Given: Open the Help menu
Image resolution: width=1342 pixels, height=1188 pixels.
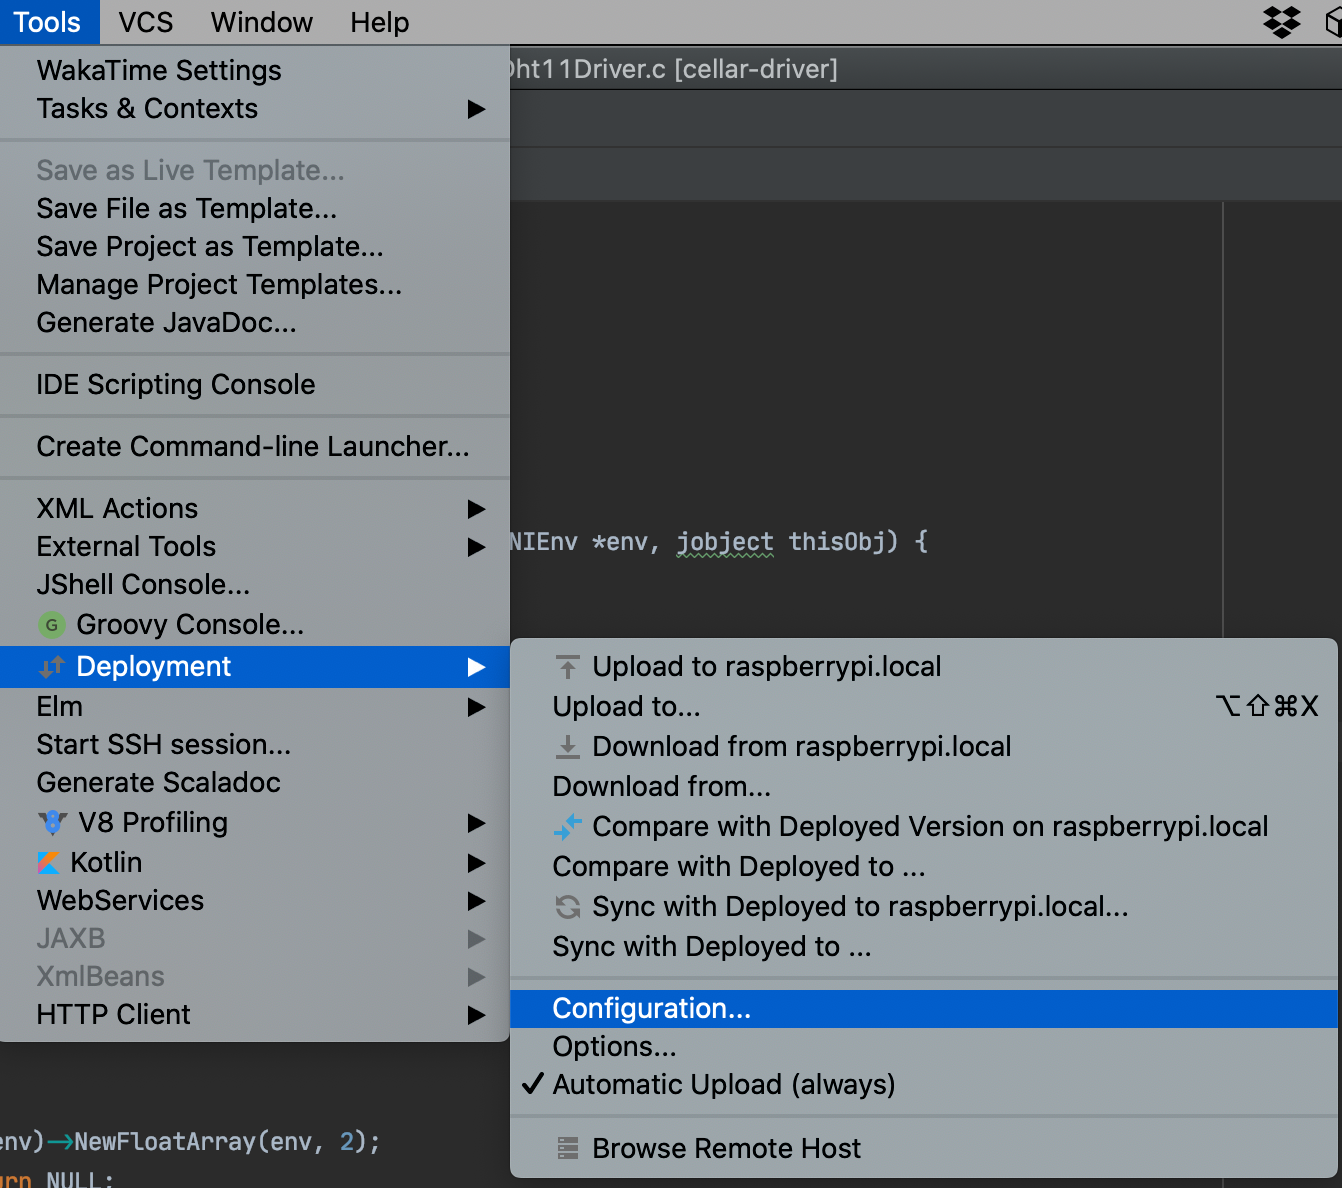Looking at the screenshot, I should [x=380, y=22].
